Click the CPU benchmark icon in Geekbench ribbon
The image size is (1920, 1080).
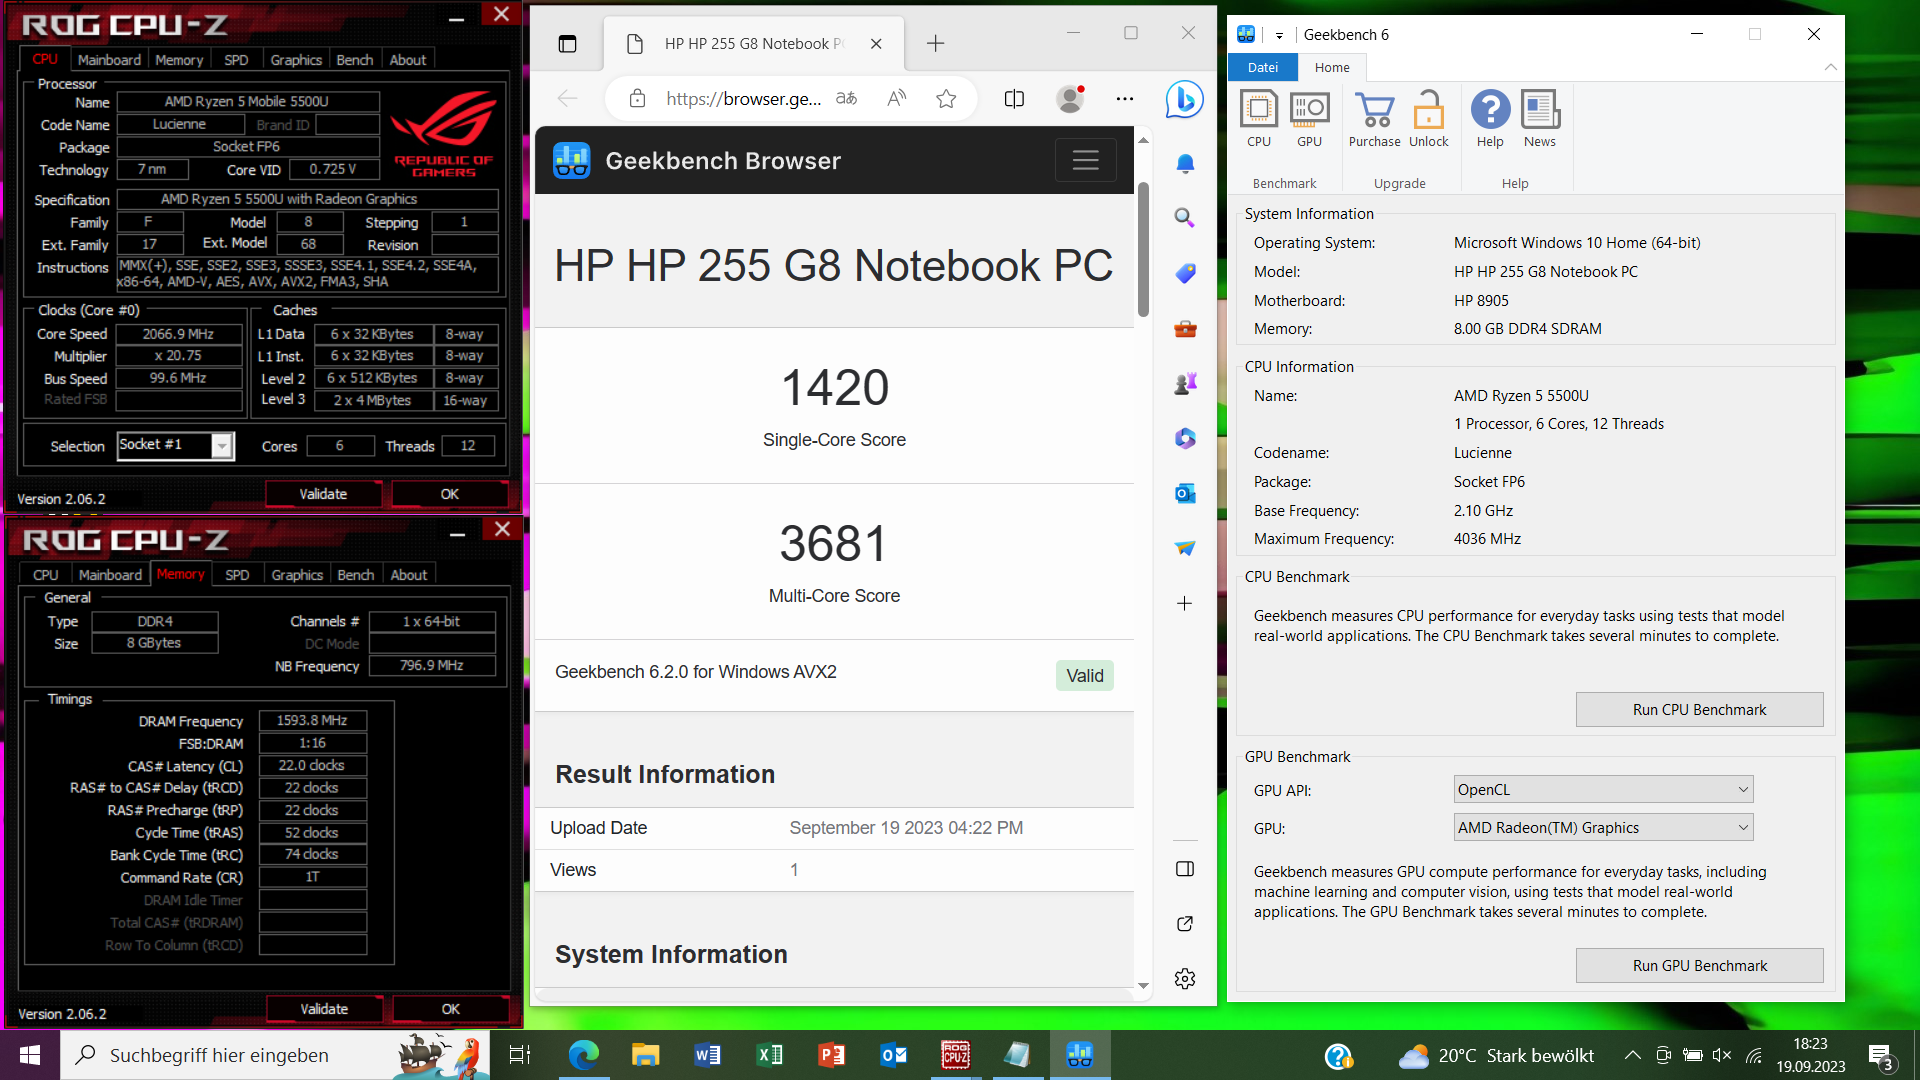[1259, 119]
